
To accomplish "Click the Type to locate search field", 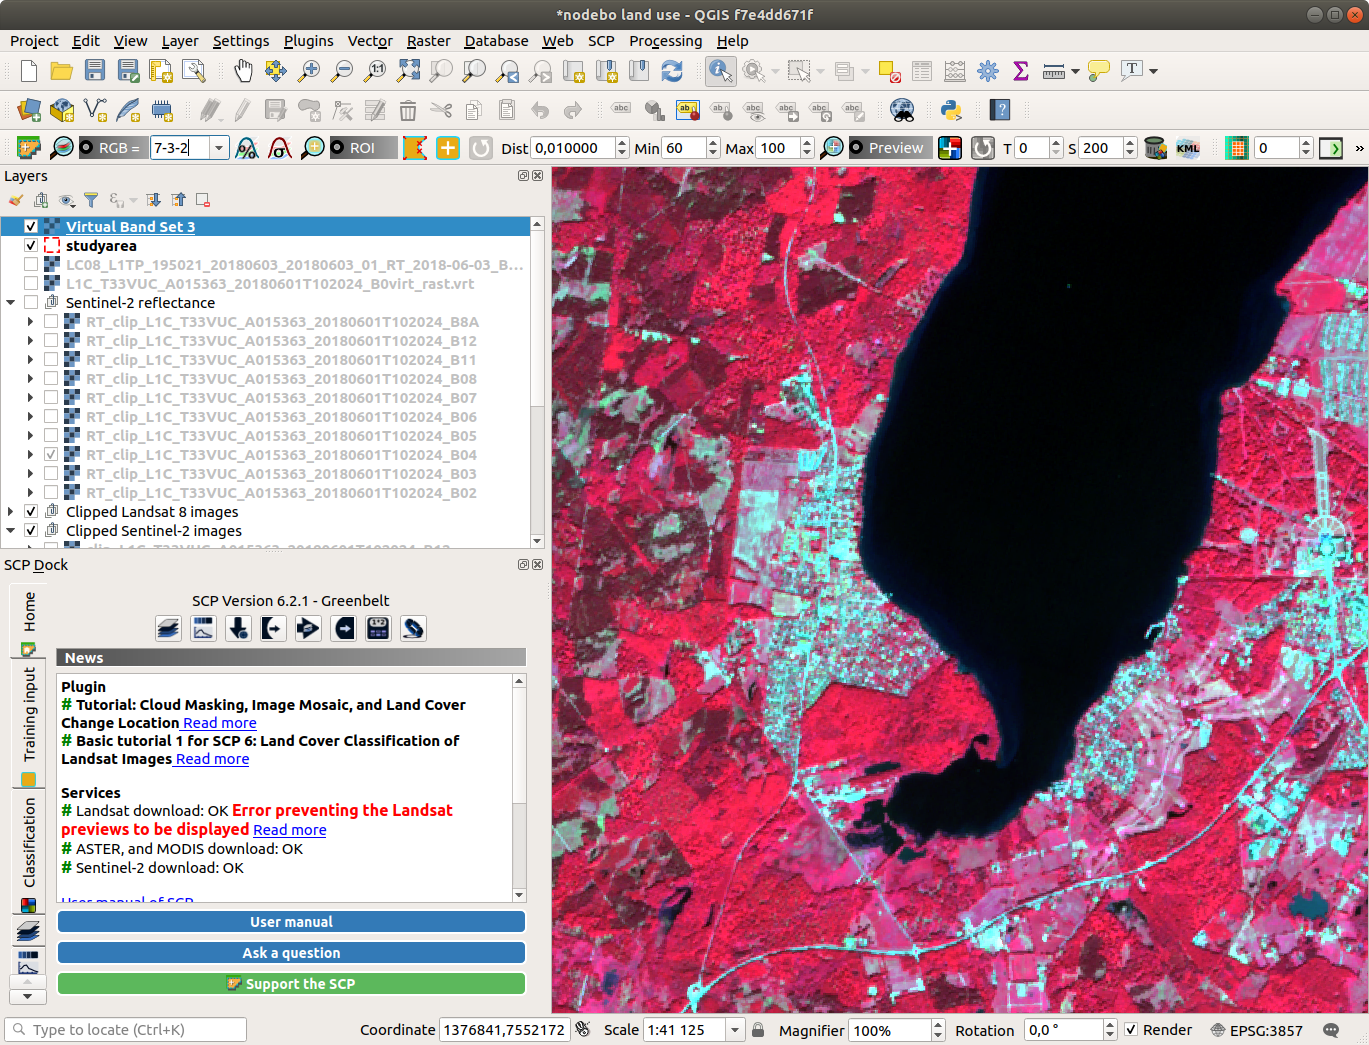I will (126, 1030).
